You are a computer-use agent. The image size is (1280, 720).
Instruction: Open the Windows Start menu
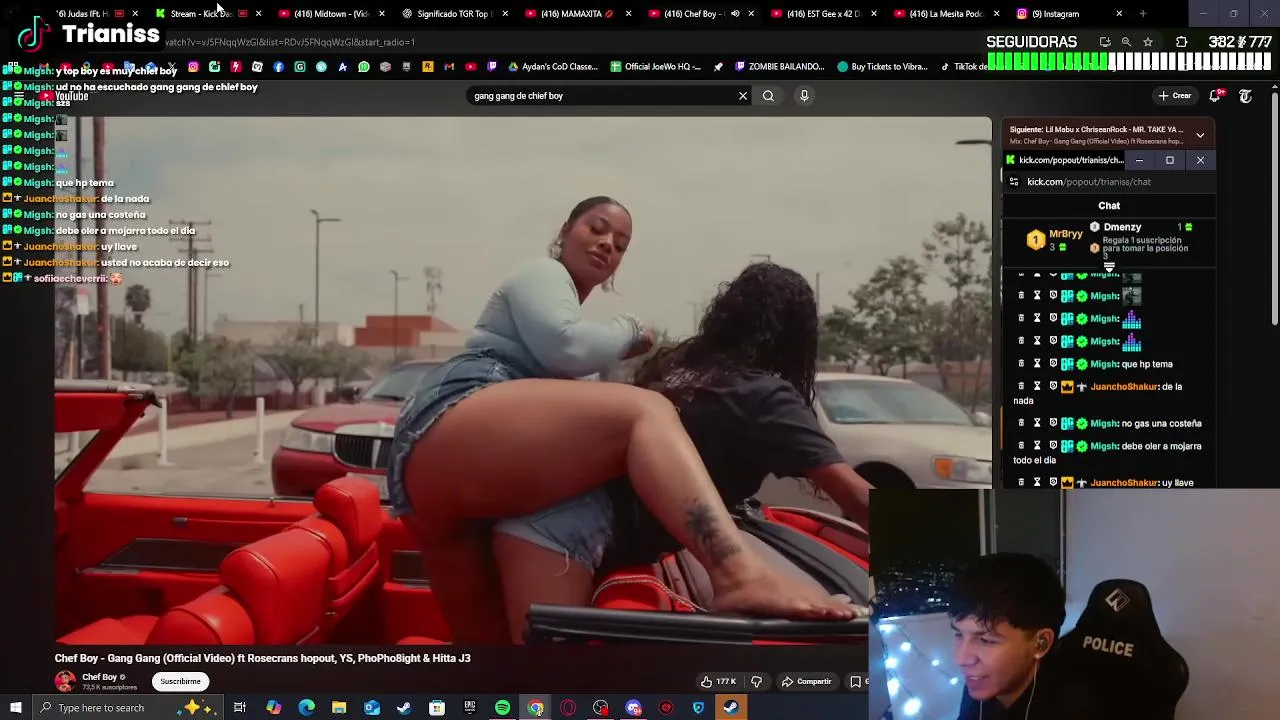[16, 708]
